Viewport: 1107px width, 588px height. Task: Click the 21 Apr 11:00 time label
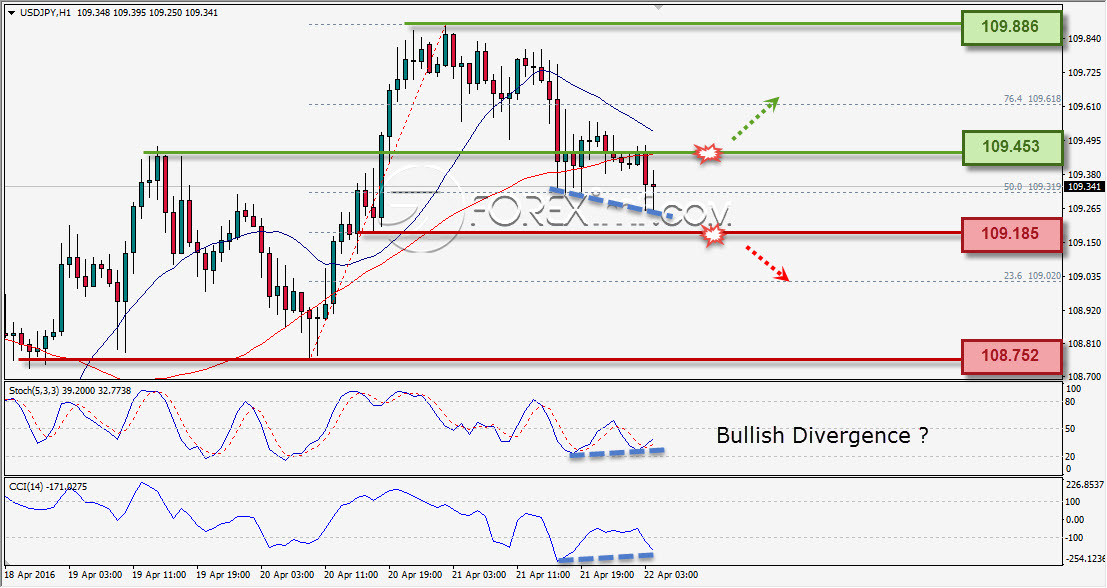tap(544, 575)
